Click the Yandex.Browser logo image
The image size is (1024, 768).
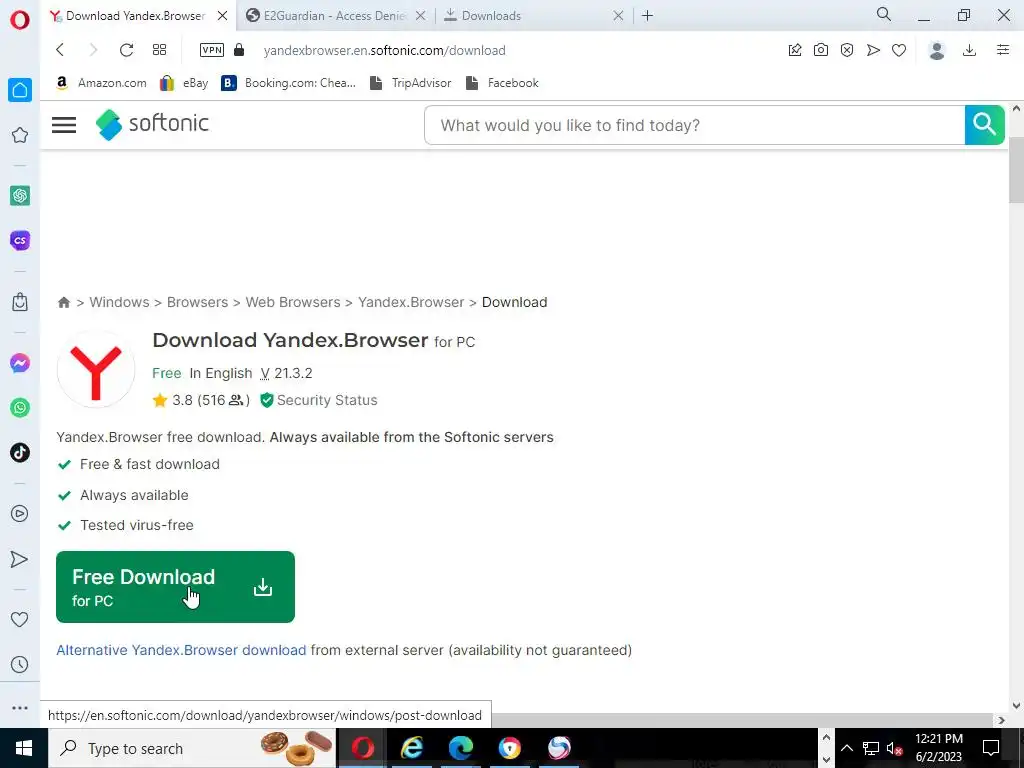tap(96, 370)
